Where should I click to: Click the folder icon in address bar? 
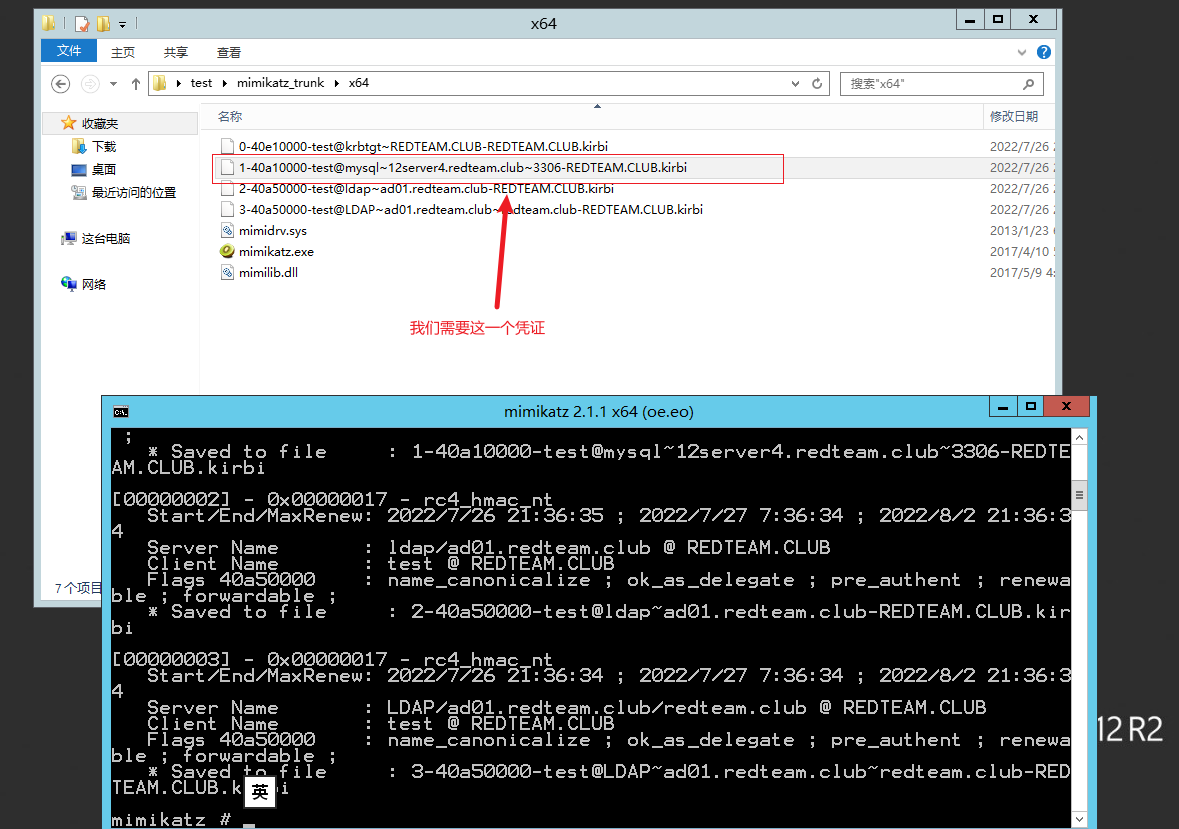[159, 83]
